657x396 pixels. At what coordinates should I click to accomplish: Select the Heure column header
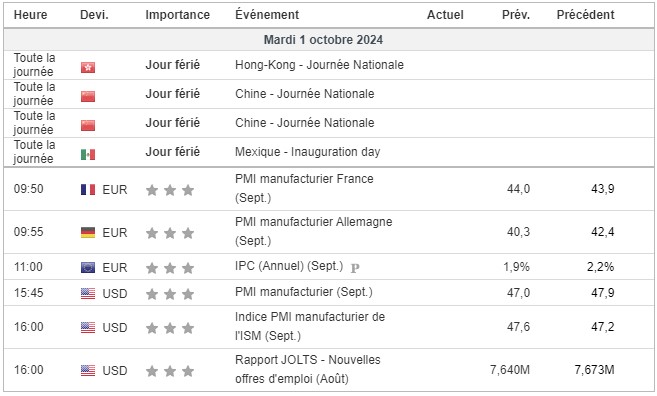click(30, 15)
